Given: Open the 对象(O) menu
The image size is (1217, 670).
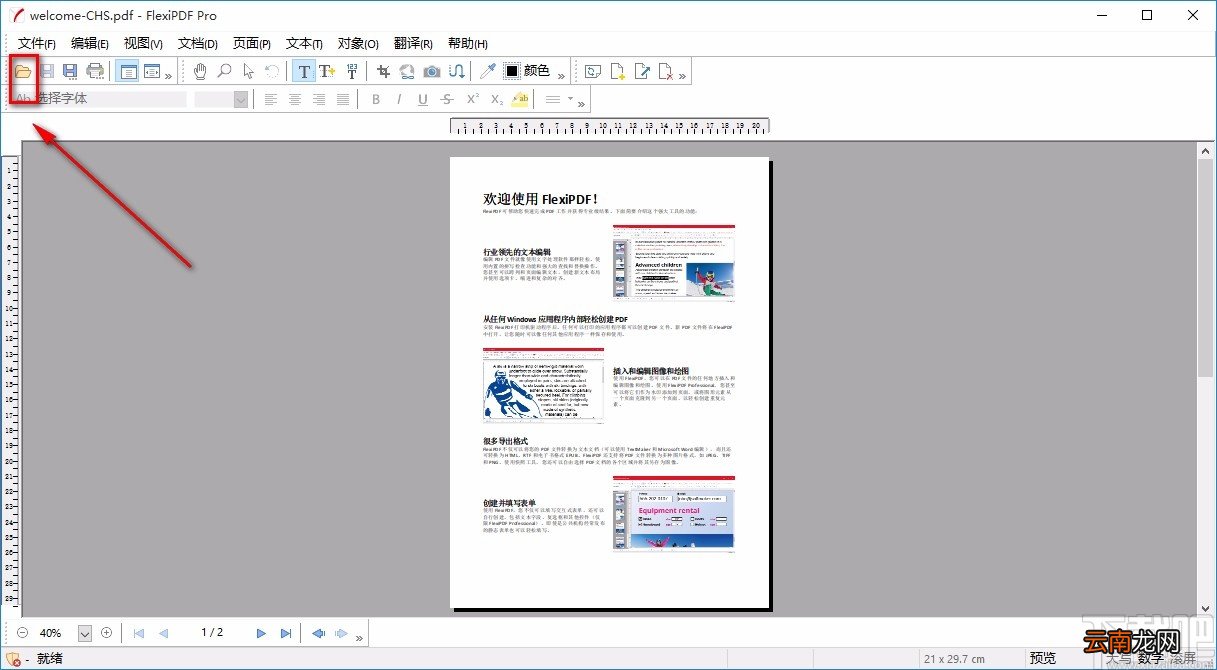Looking at the screenshot, I should click(358, 43).
